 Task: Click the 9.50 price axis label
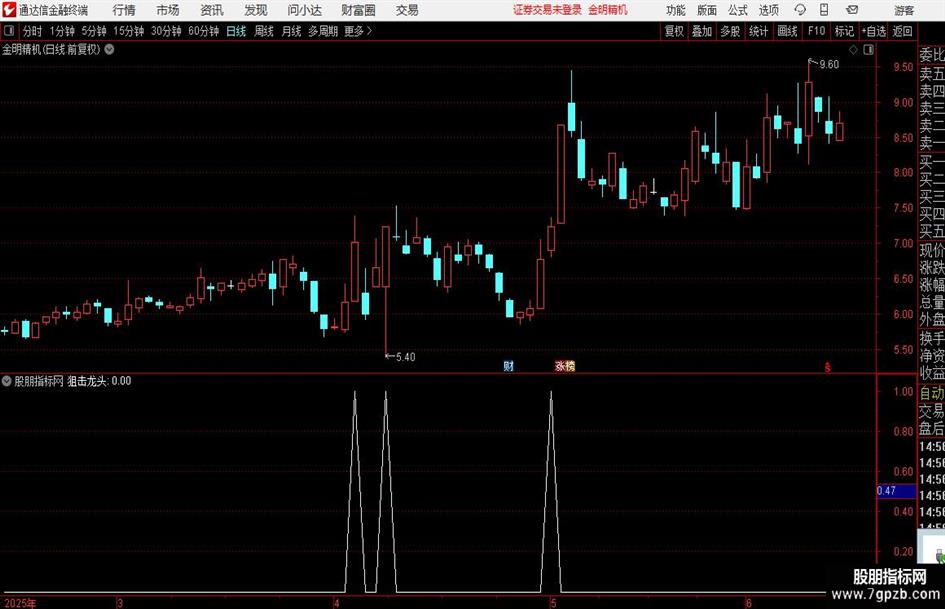[903, 67]
